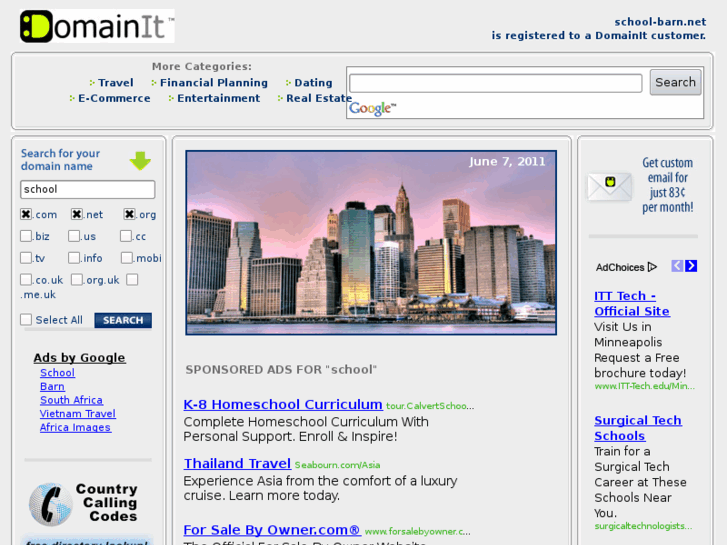Check the .co.uk checkbox
The height and width of the screenshot is (545, 727).
point(26,279)
